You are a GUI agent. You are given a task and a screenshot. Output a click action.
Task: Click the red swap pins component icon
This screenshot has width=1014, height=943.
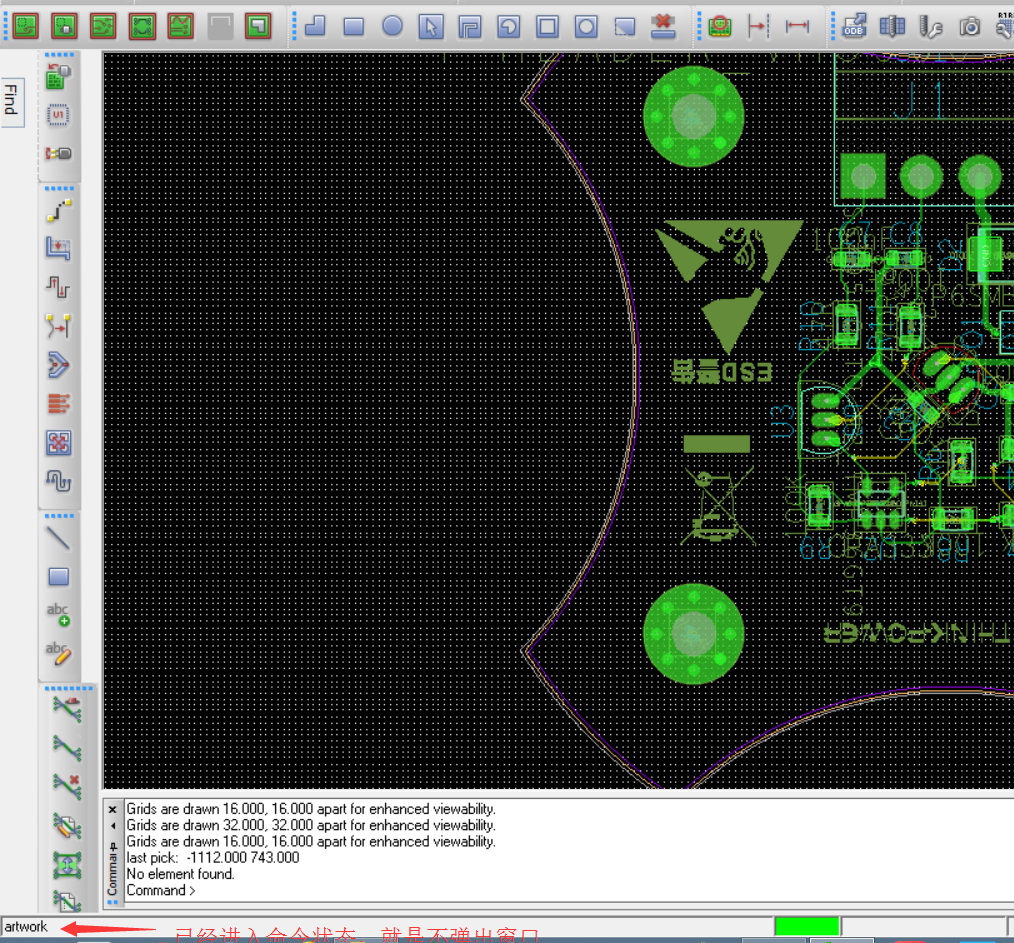59,154
